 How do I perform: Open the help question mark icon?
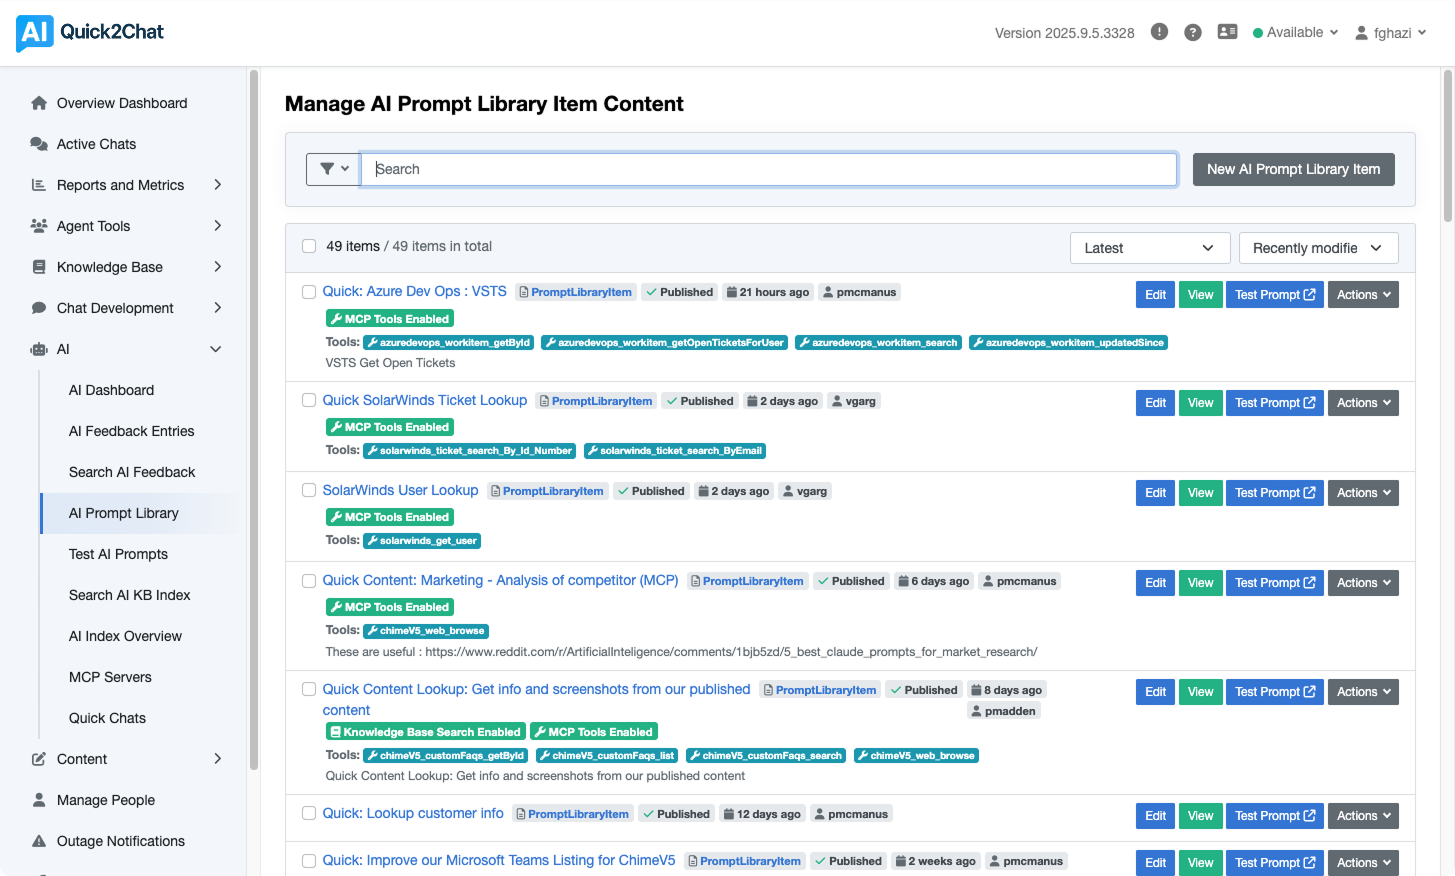click(1192, 33)
